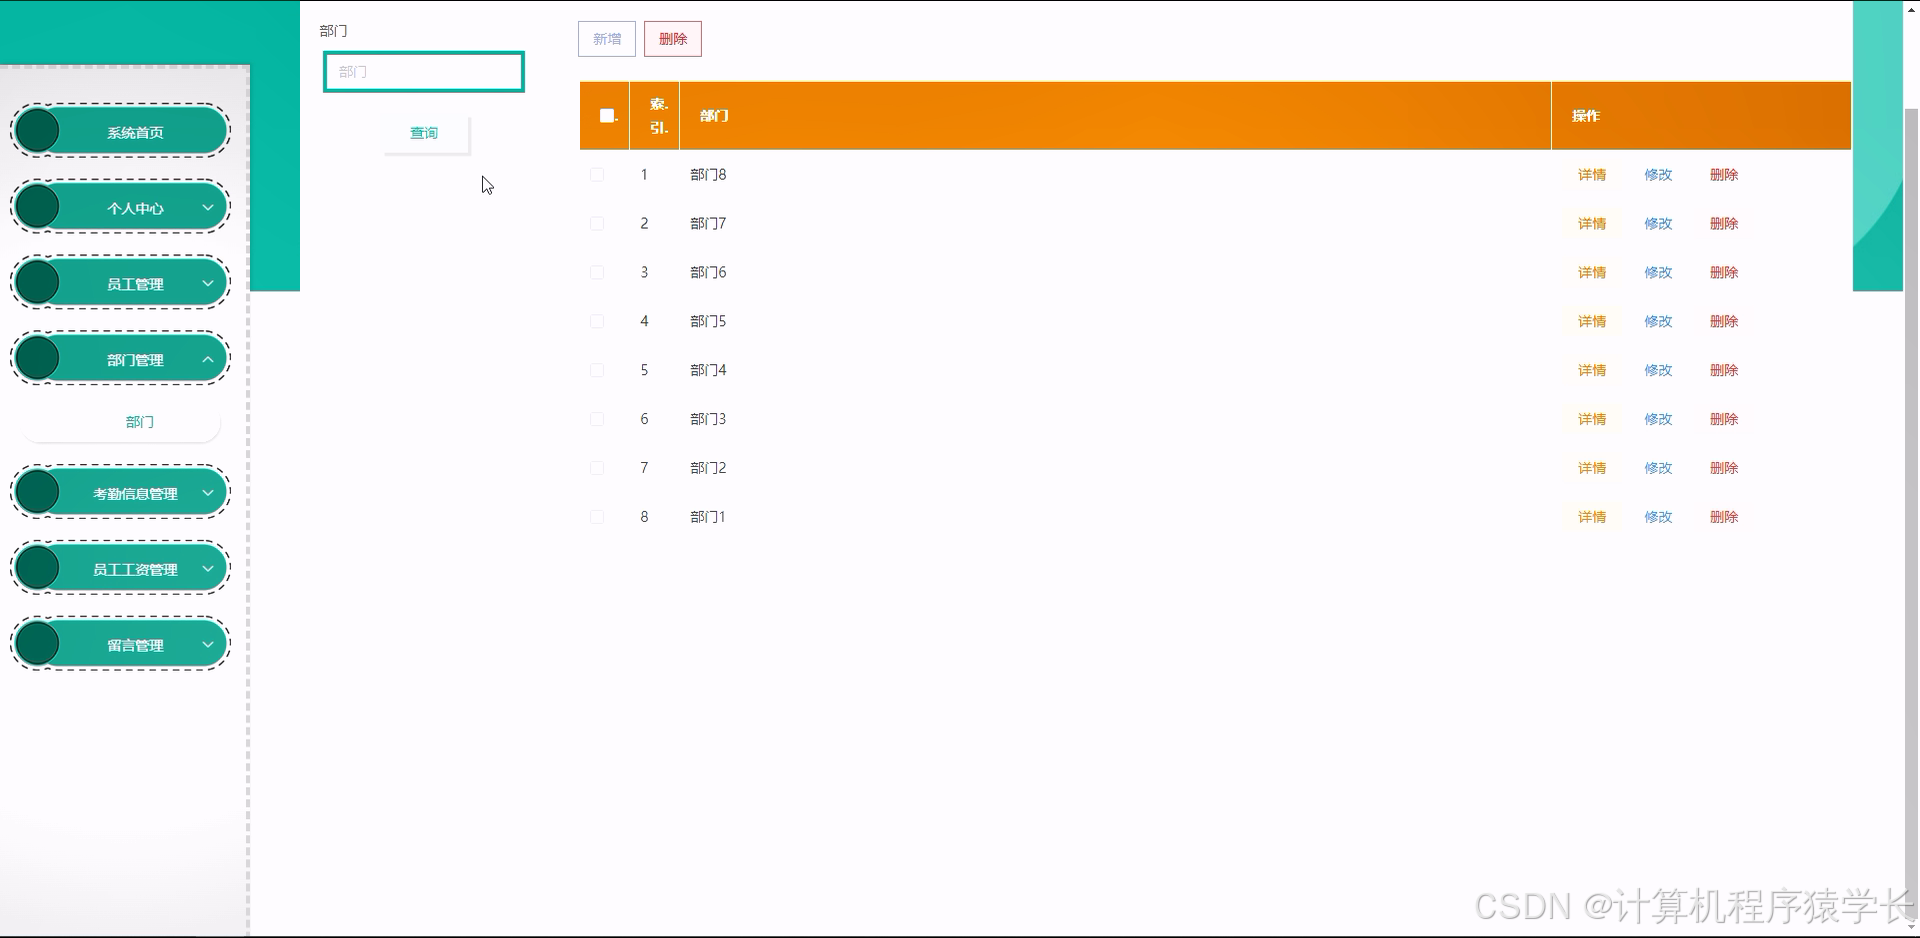The image size is (1920, 938).
Task: Click 删除 in the 部门5 row
Action: (1724, 322)
